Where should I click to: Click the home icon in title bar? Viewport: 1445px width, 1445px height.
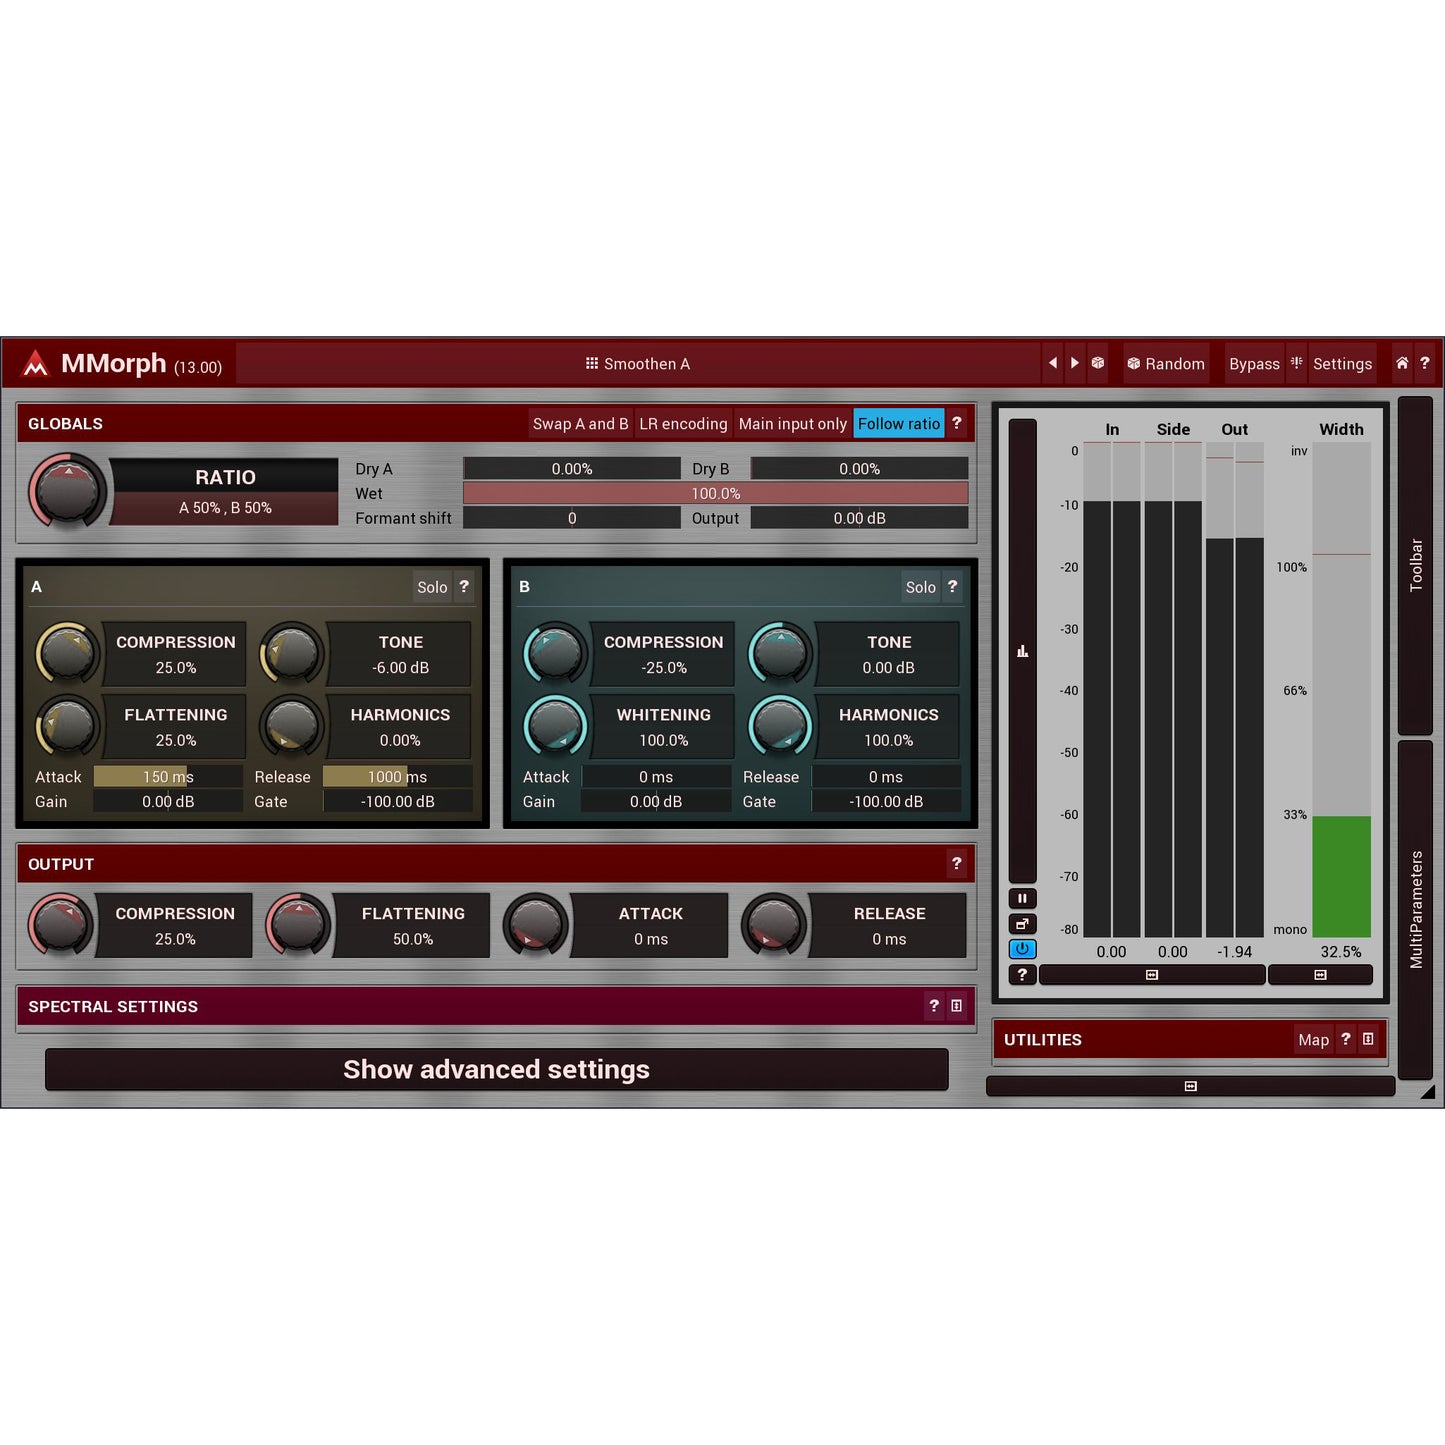click(1402, 363)
